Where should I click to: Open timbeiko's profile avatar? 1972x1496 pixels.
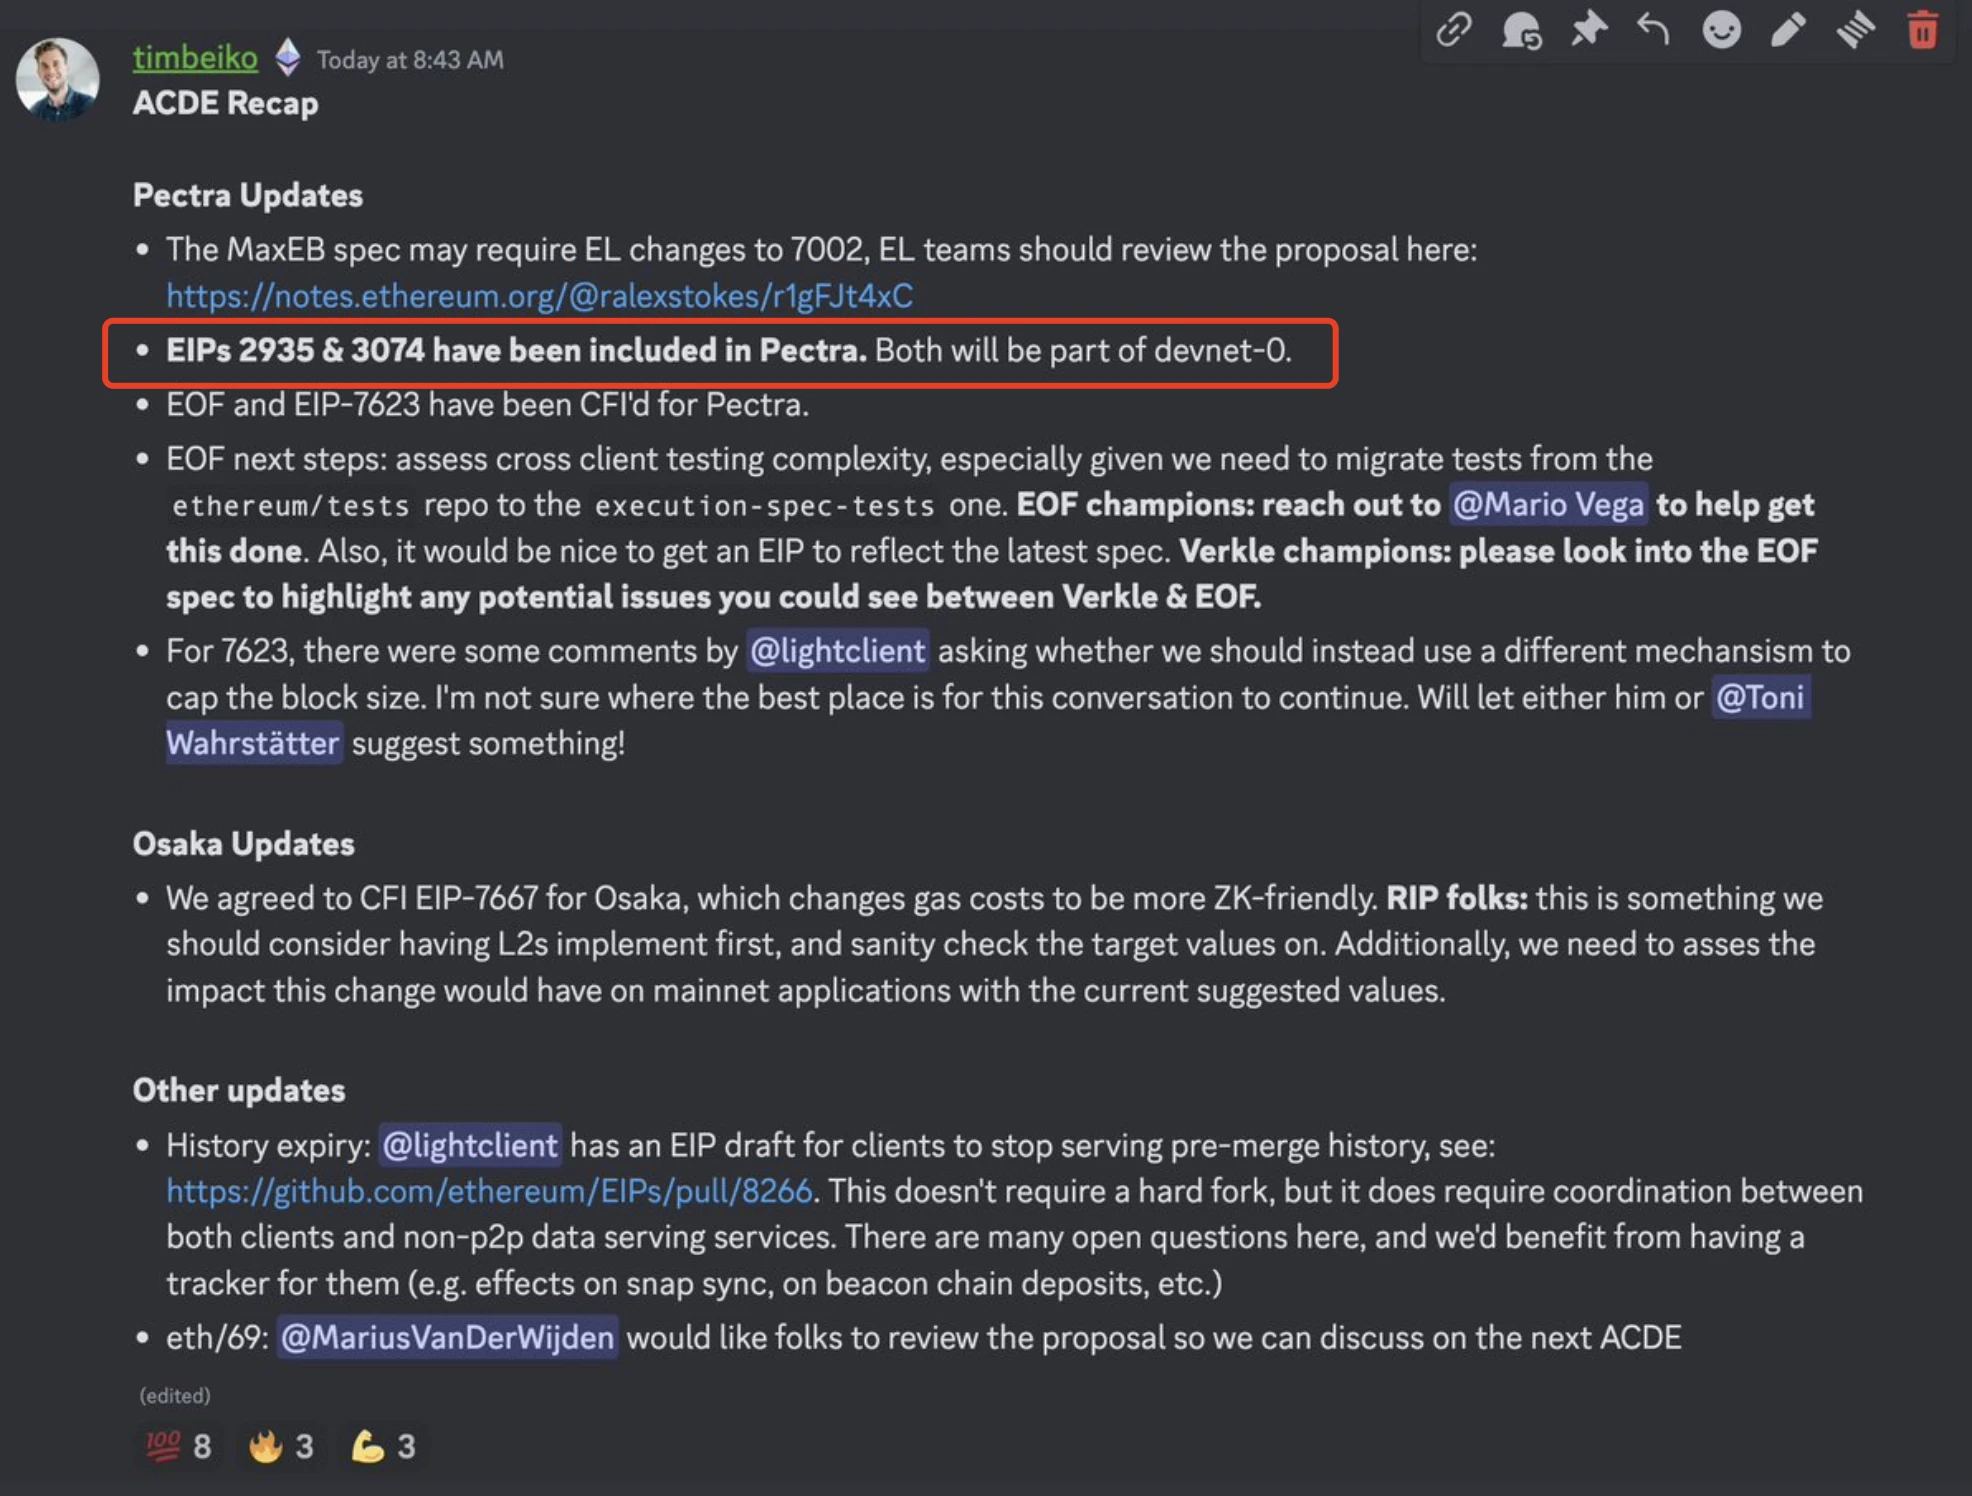coord(57,79)
